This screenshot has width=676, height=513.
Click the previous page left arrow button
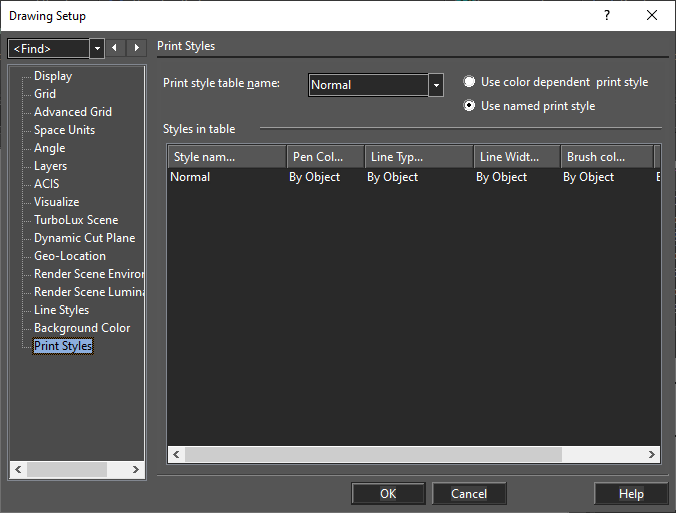(x=115, y=48)
